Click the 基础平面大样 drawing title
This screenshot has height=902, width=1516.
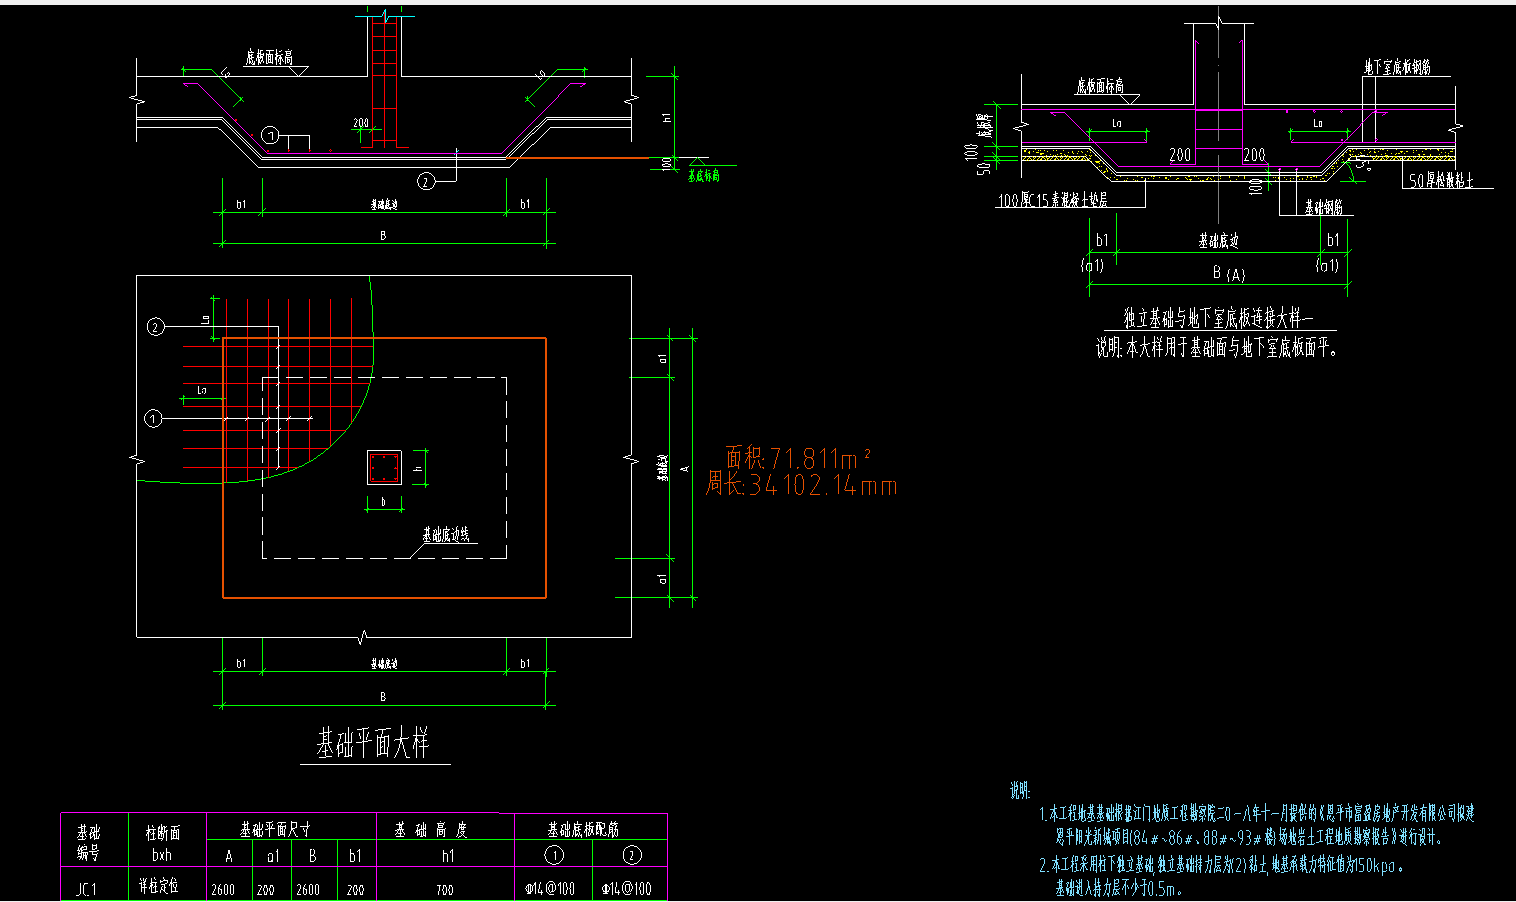[373, 745]
